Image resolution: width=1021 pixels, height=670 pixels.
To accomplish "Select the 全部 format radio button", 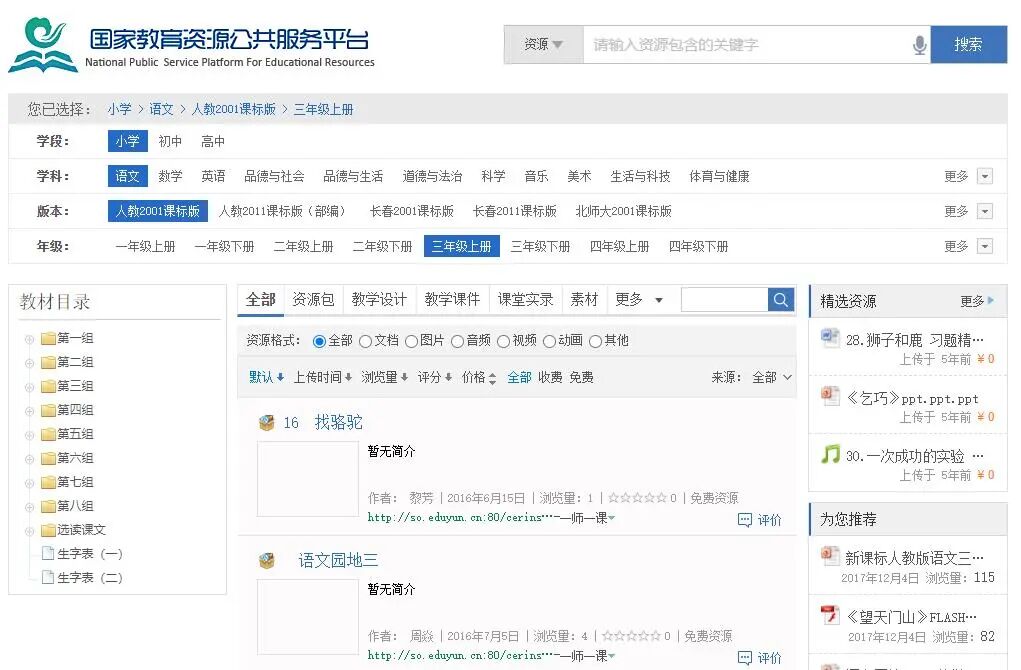I will pyautogui.click(x=319, y=341).
